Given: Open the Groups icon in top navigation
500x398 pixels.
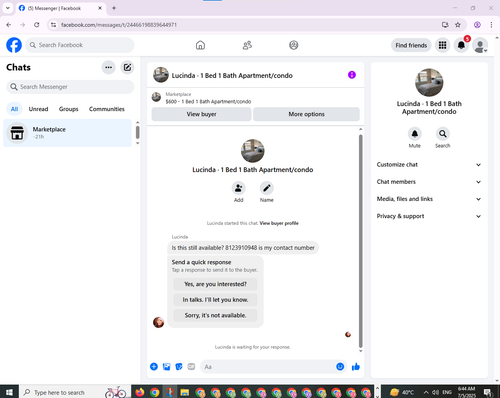Looking at the screenshot, I should click(294, 45).
